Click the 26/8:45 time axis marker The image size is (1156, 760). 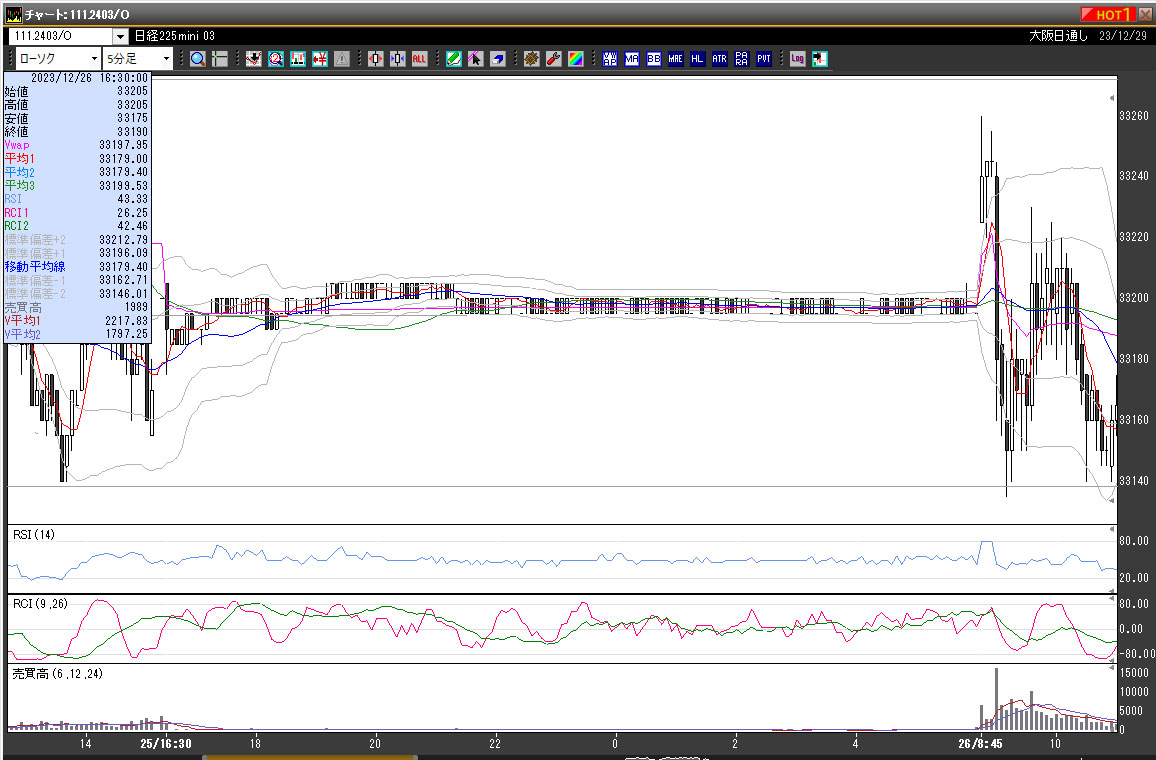[x=980, y=744]
